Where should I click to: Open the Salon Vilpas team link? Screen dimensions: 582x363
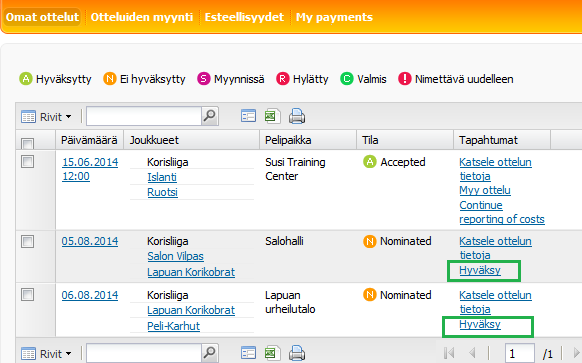pyautogui.click(x=176, y=256)
